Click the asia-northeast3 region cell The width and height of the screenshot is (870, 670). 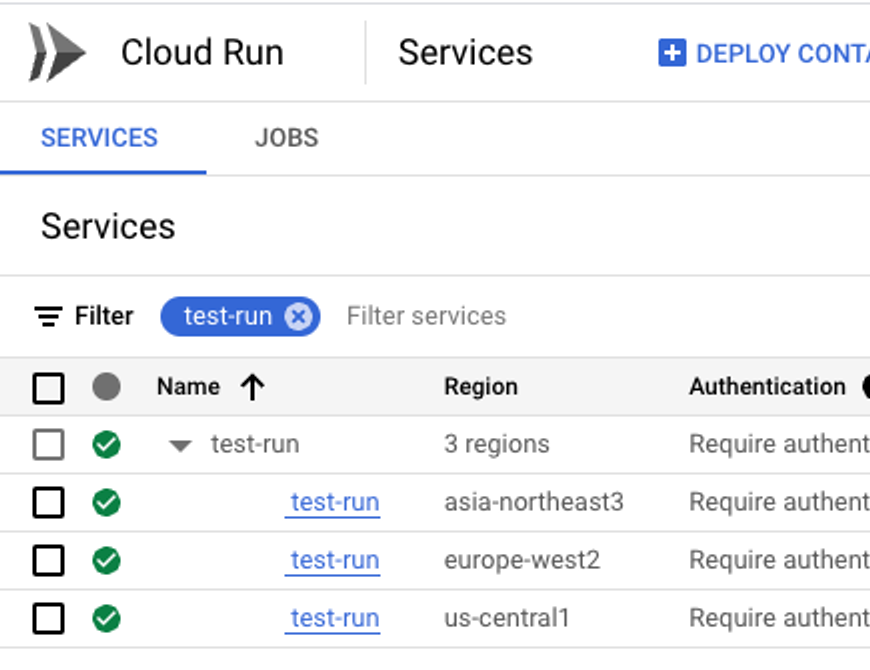coord(534,502)
